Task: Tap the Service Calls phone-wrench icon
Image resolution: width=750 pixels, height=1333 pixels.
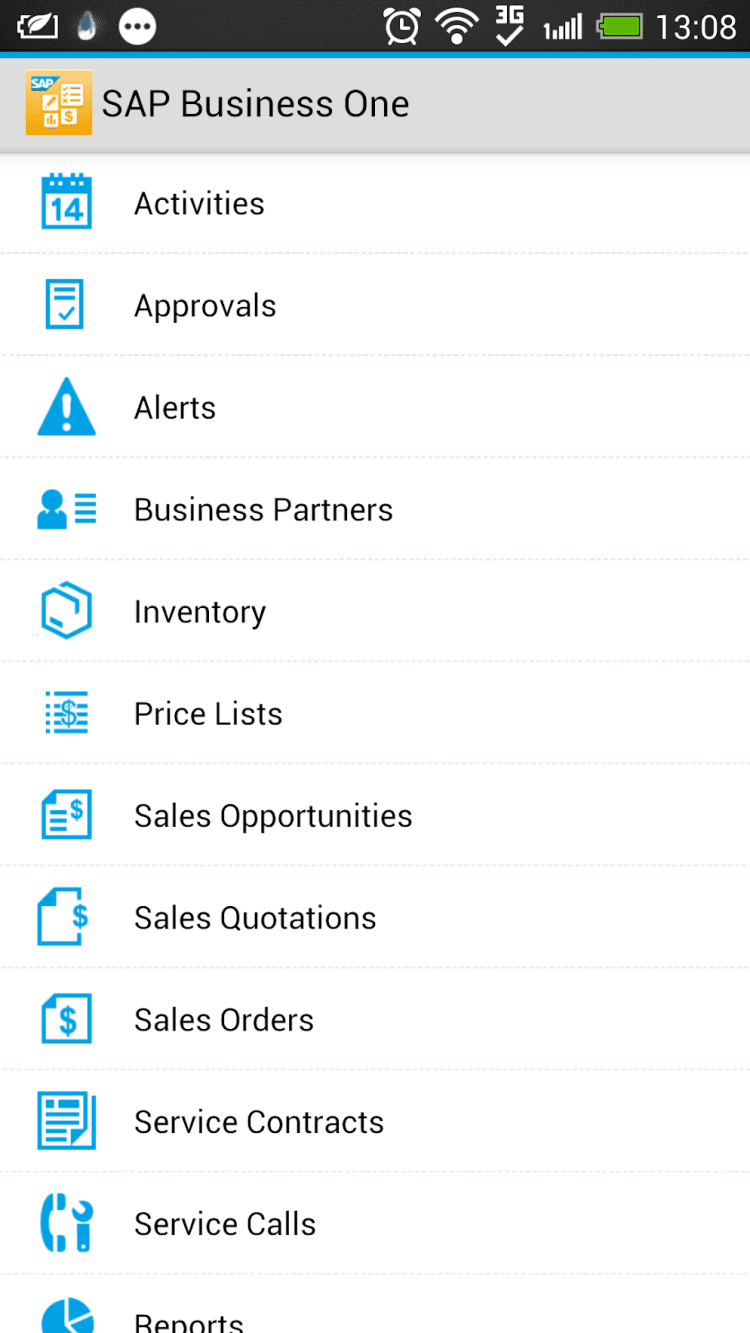Action: point(66,1223)
